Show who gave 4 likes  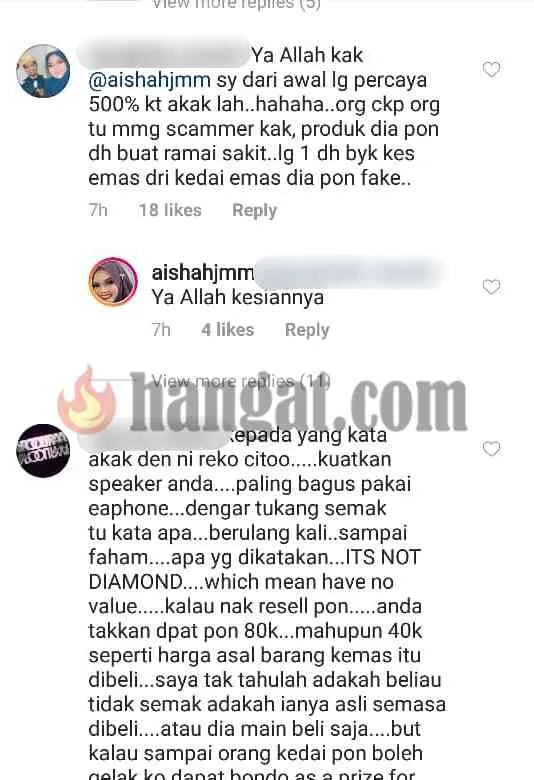pyautogui.click(x=228, y=329)
